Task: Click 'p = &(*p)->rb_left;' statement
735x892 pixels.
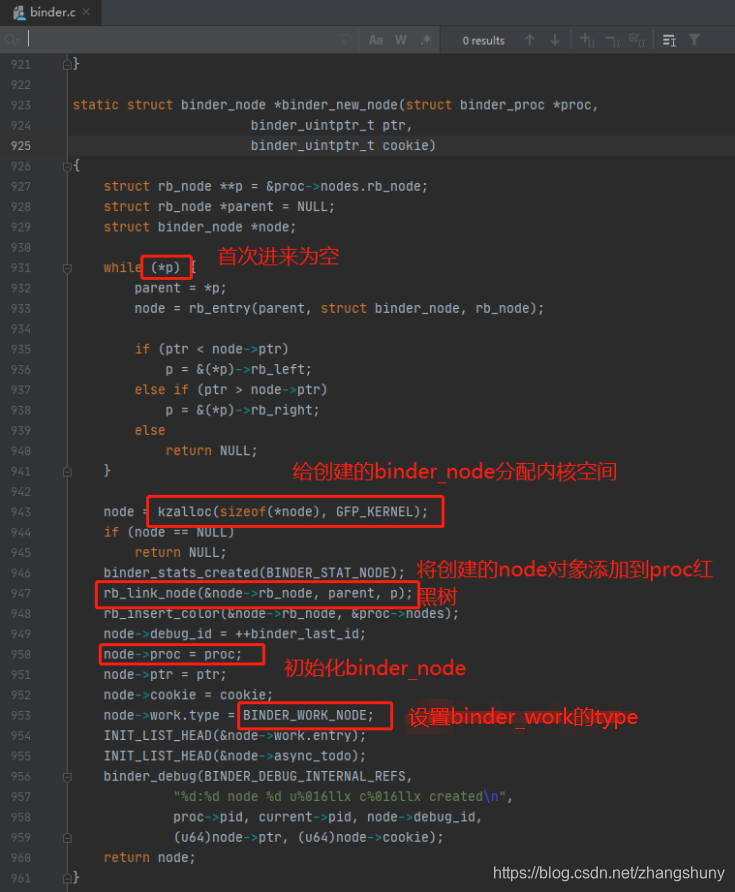Action: pyautogui.click(x=238, y=369)
